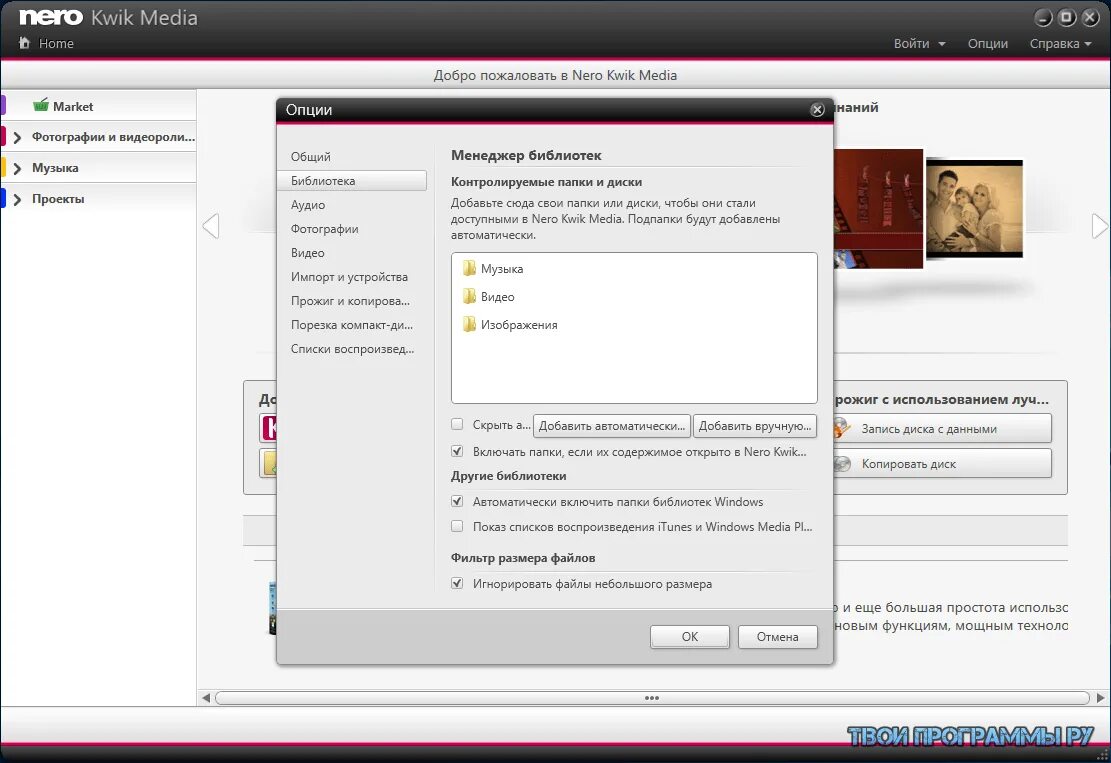Click the next carousel arrow on the right
The height and width of the screenshot is (763, 1111).
coord(1100,226)
